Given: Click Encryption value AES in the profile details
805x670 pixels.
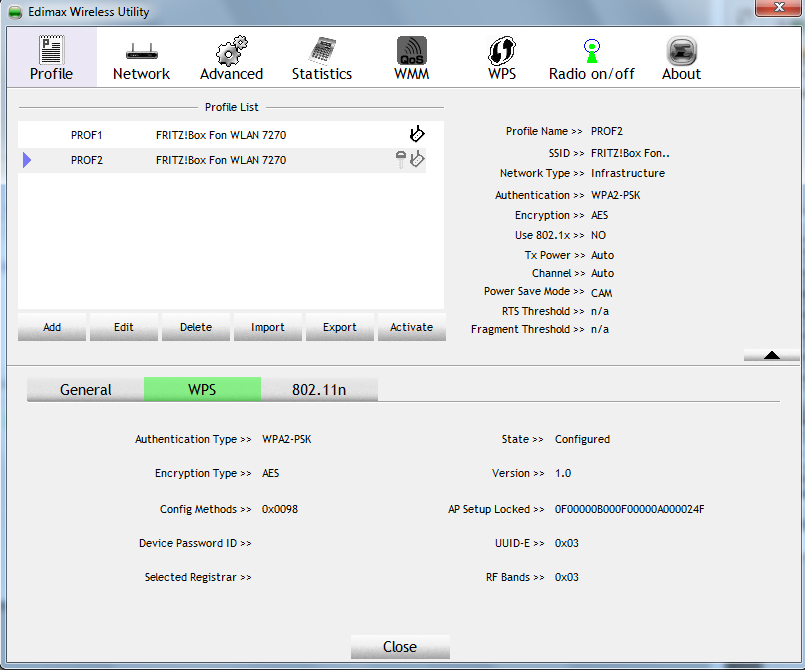Looking at the screenshot, I should [600, 215].
